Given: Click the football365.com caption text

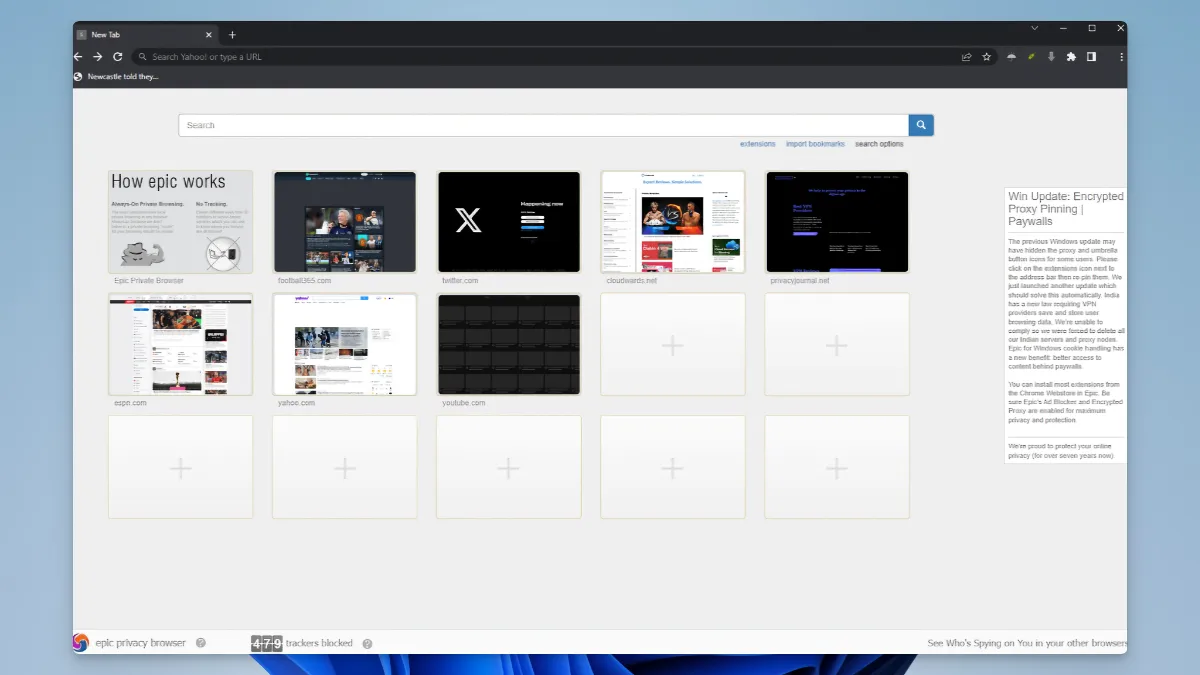Looking at the screenshot, I should [x=304, y=281].
